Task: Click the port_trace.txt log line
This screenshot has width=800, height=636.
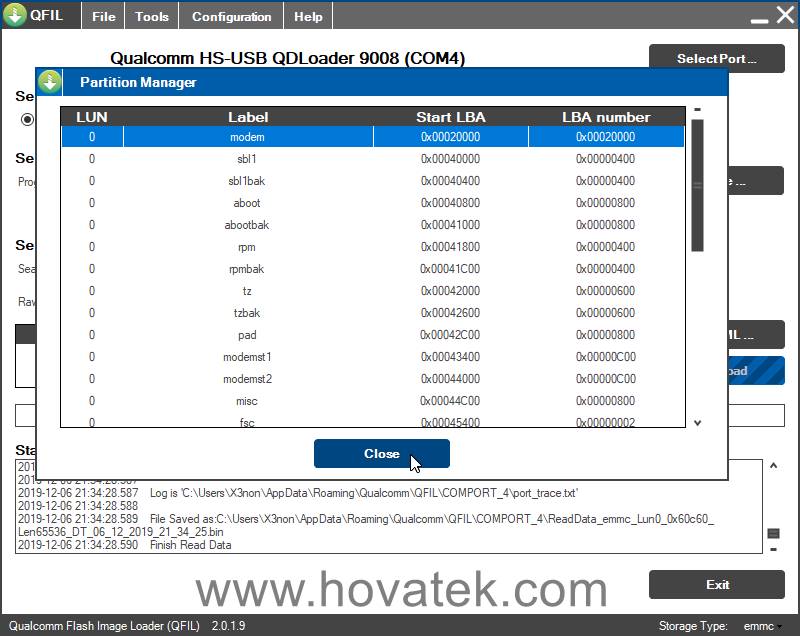Action: [298, 493]
